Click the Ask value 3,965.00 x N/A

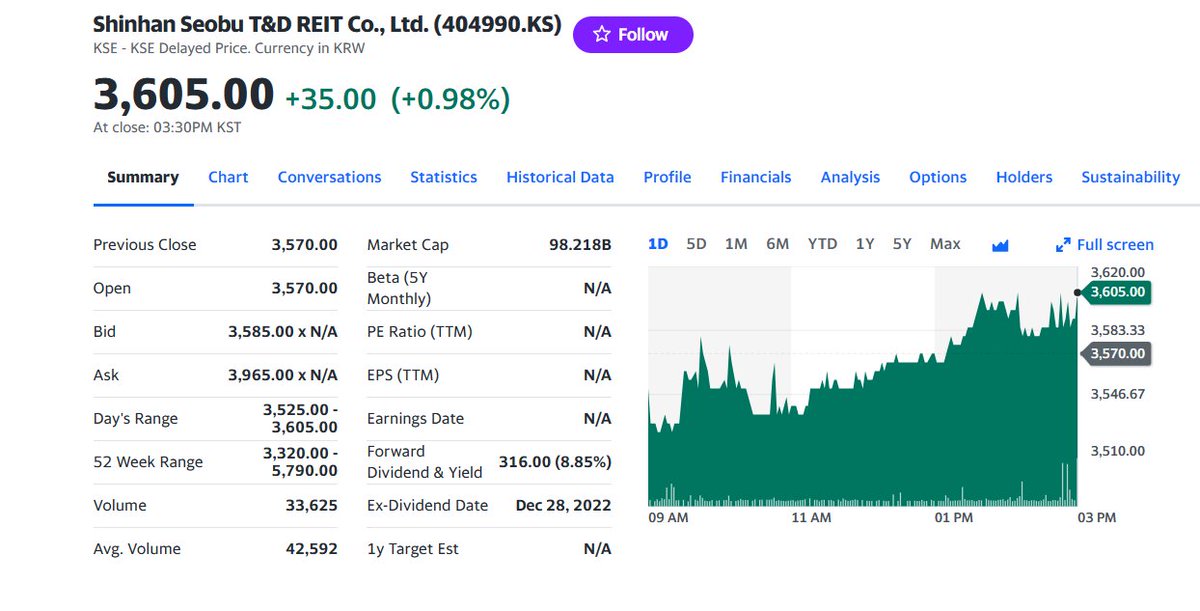pos(283,375)
